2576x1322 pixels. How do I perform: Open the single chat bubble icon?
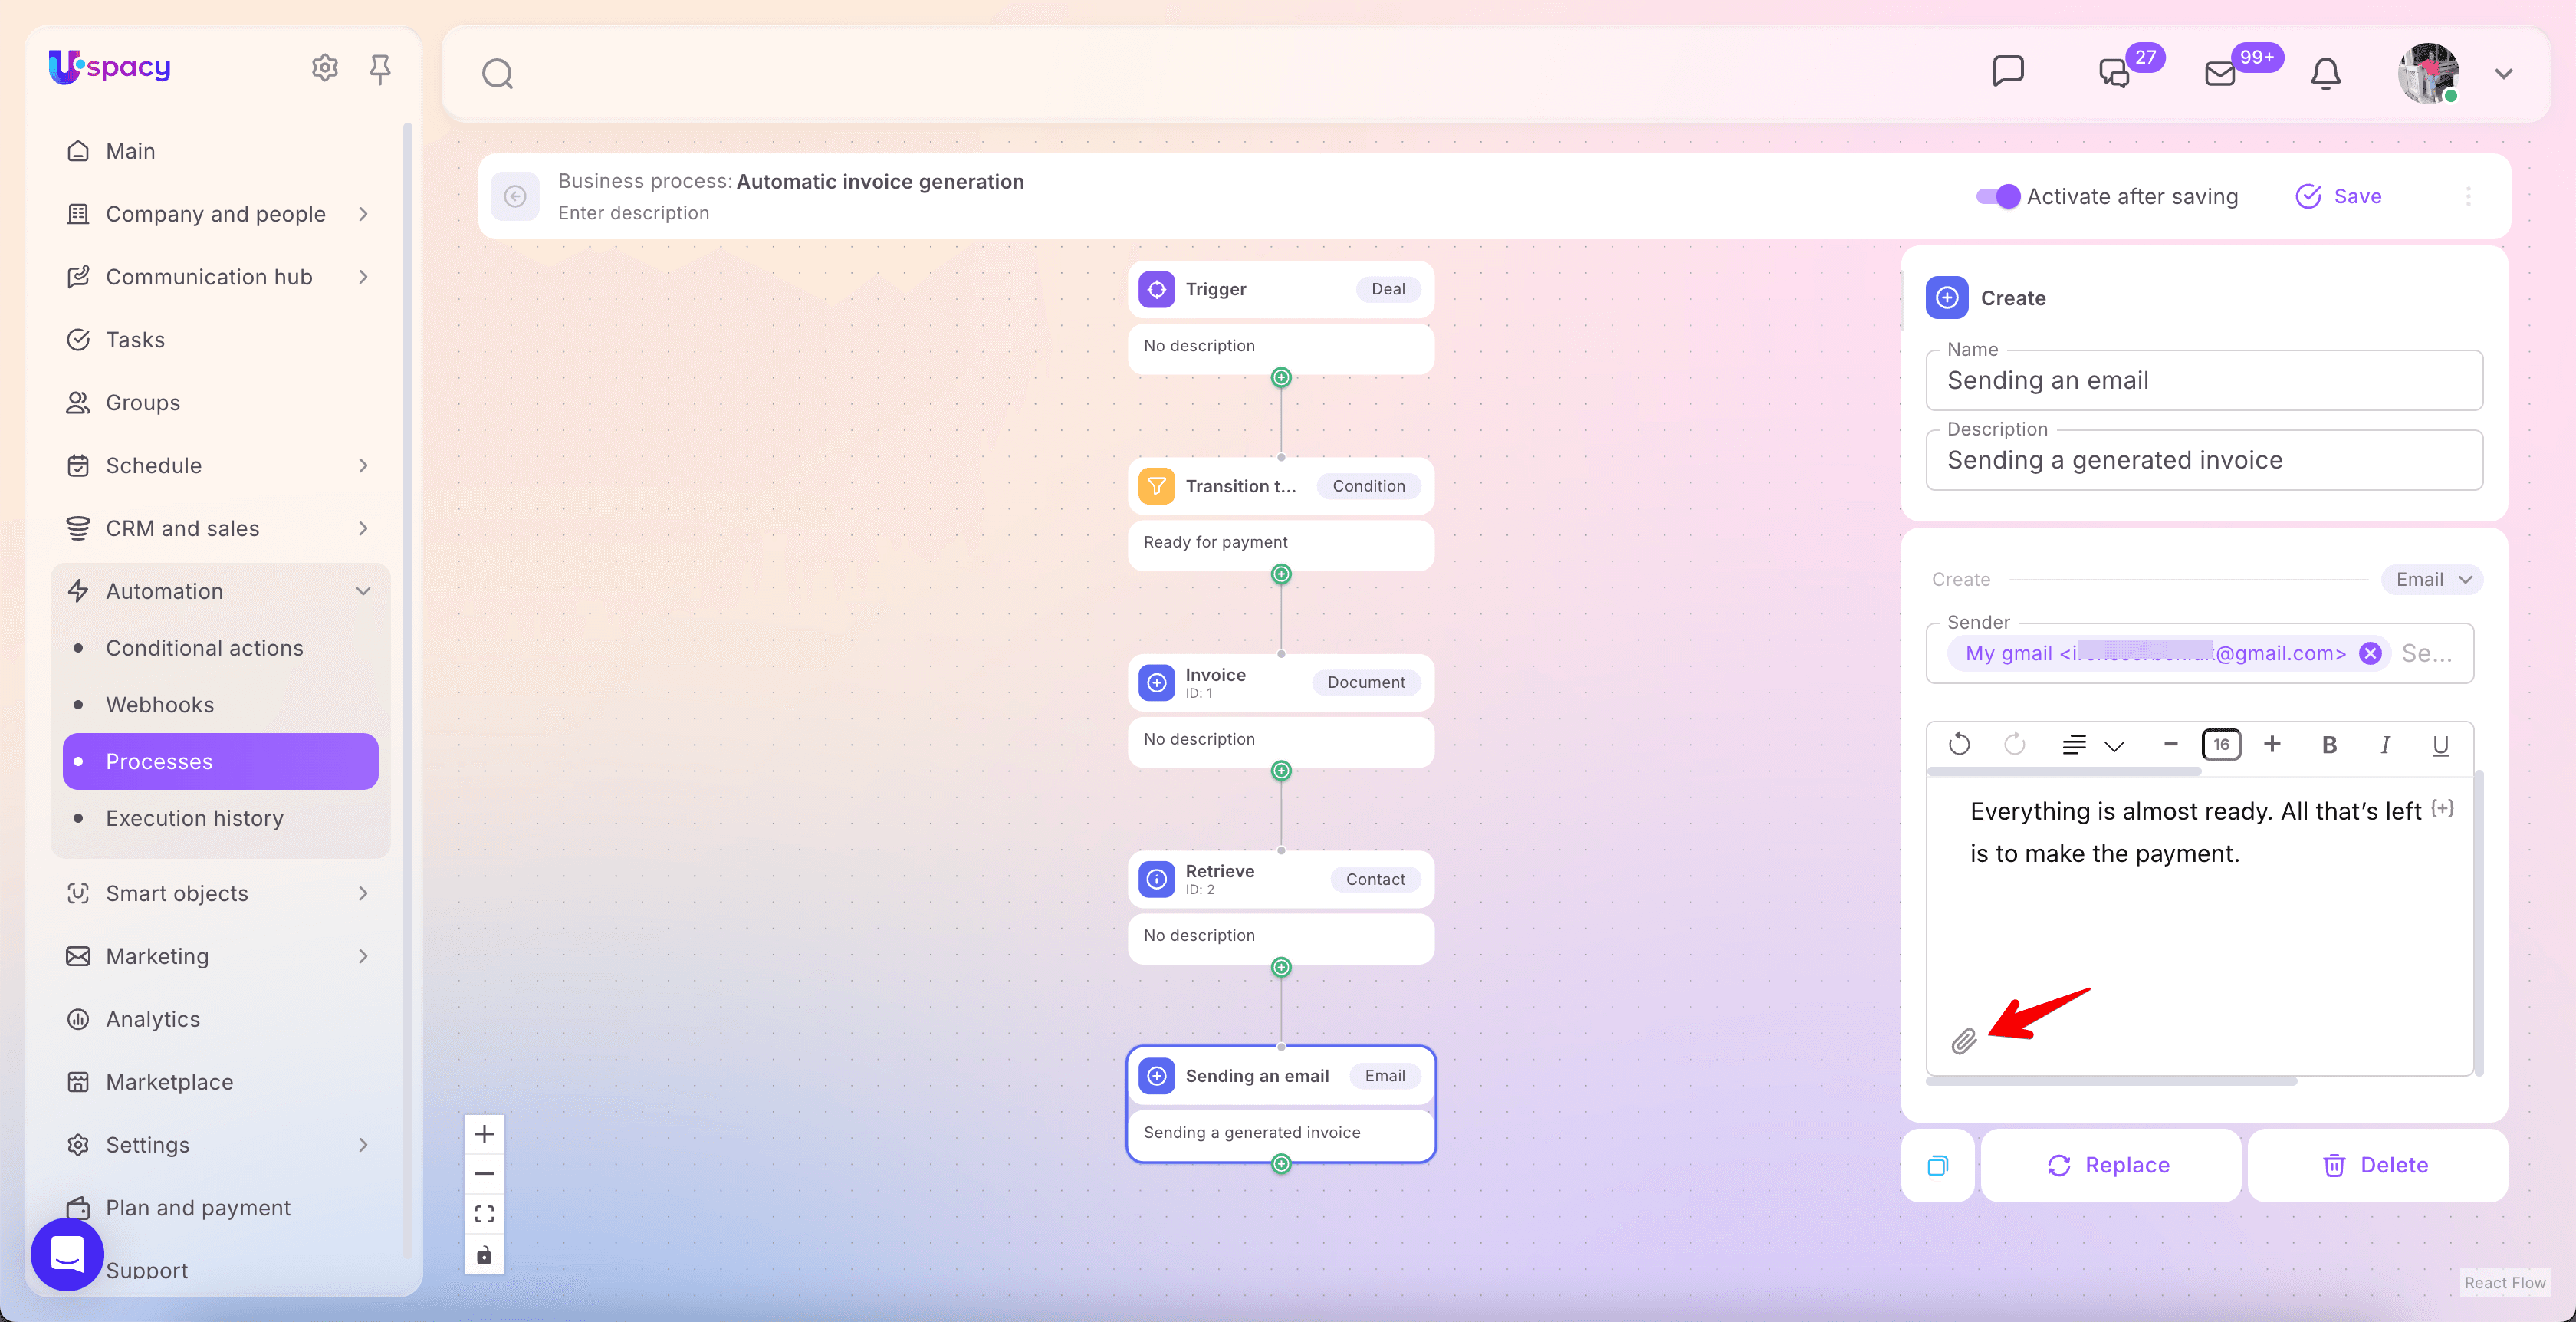click(x=2008, y=72)
